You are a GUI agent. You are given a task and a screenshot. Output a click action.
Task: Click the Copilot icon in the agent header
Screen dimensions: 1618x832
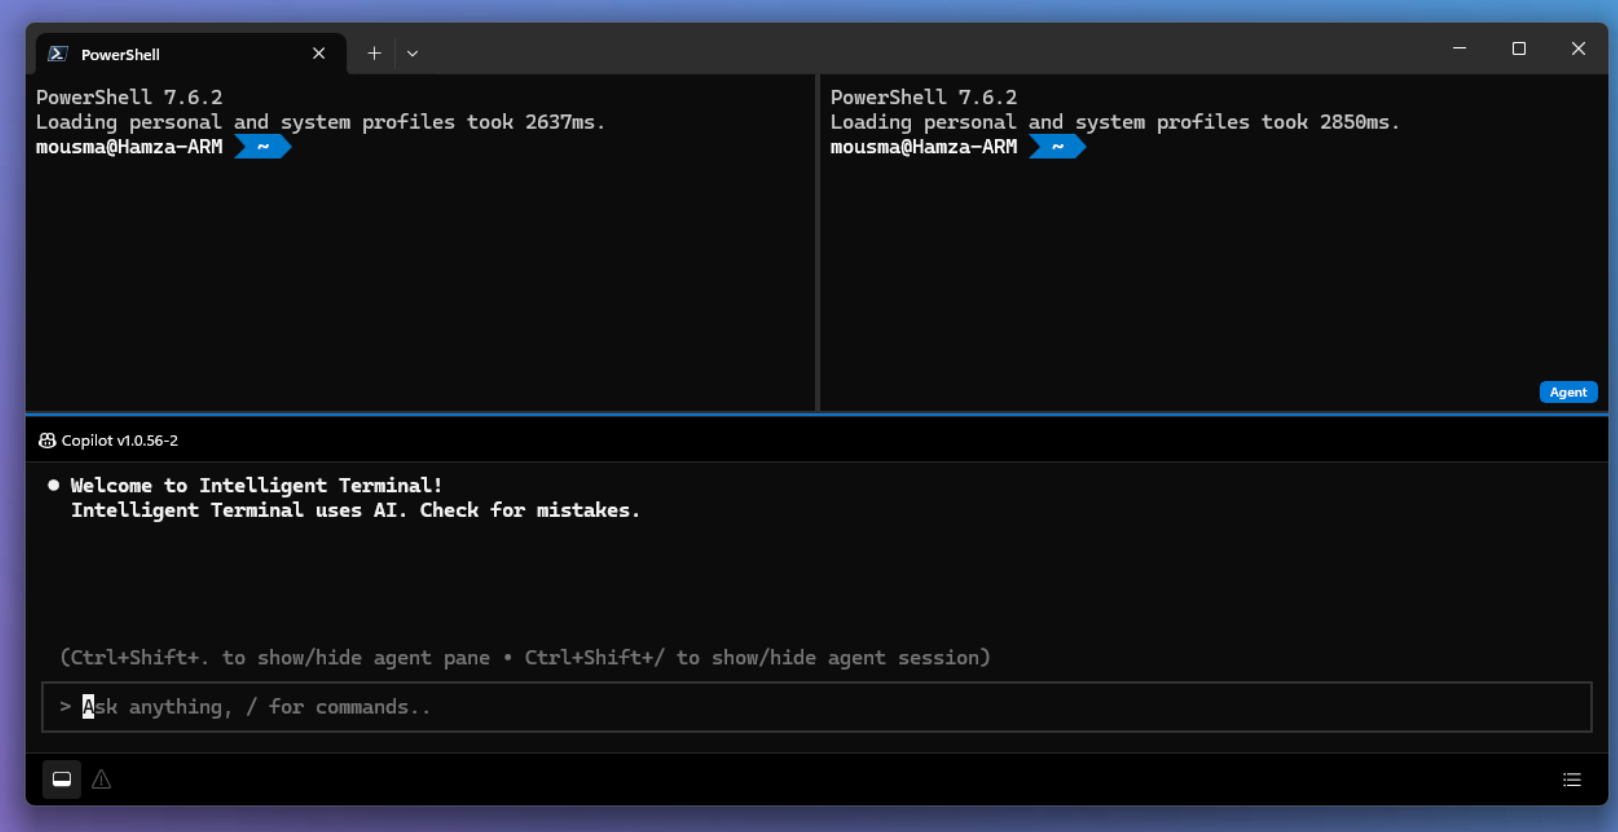coord(47,440)
